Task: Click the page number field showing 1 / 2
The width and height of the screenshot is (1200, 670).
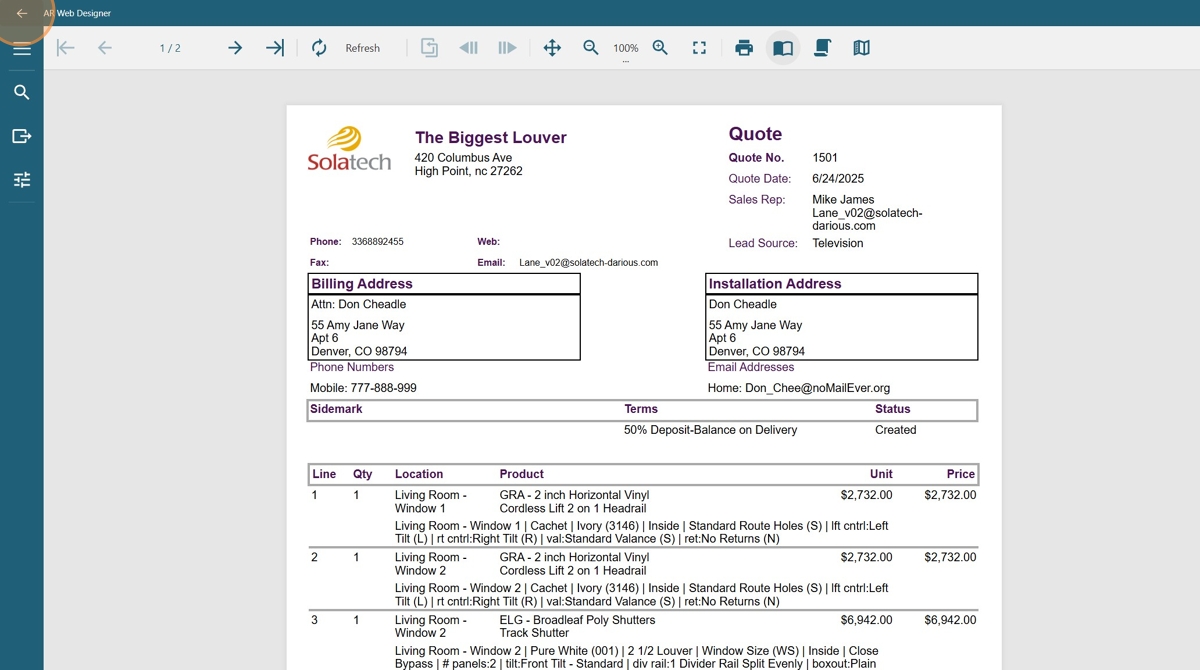Action: point(170,48)
